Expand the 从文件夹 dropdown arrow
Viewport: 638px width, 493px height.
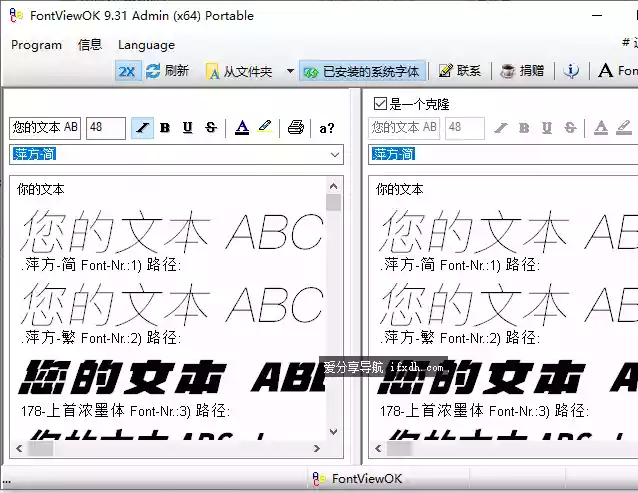[290, 71]
